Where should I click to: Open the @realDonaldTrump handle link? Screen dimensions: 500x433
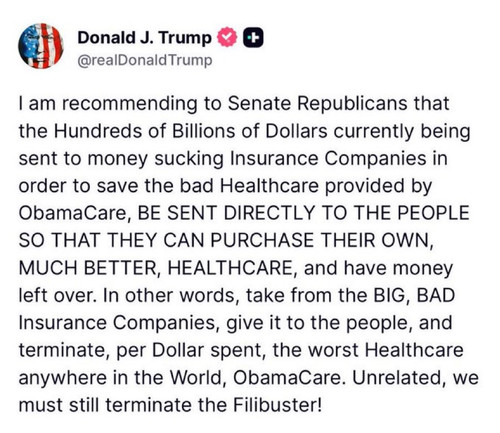coord(145,60)
